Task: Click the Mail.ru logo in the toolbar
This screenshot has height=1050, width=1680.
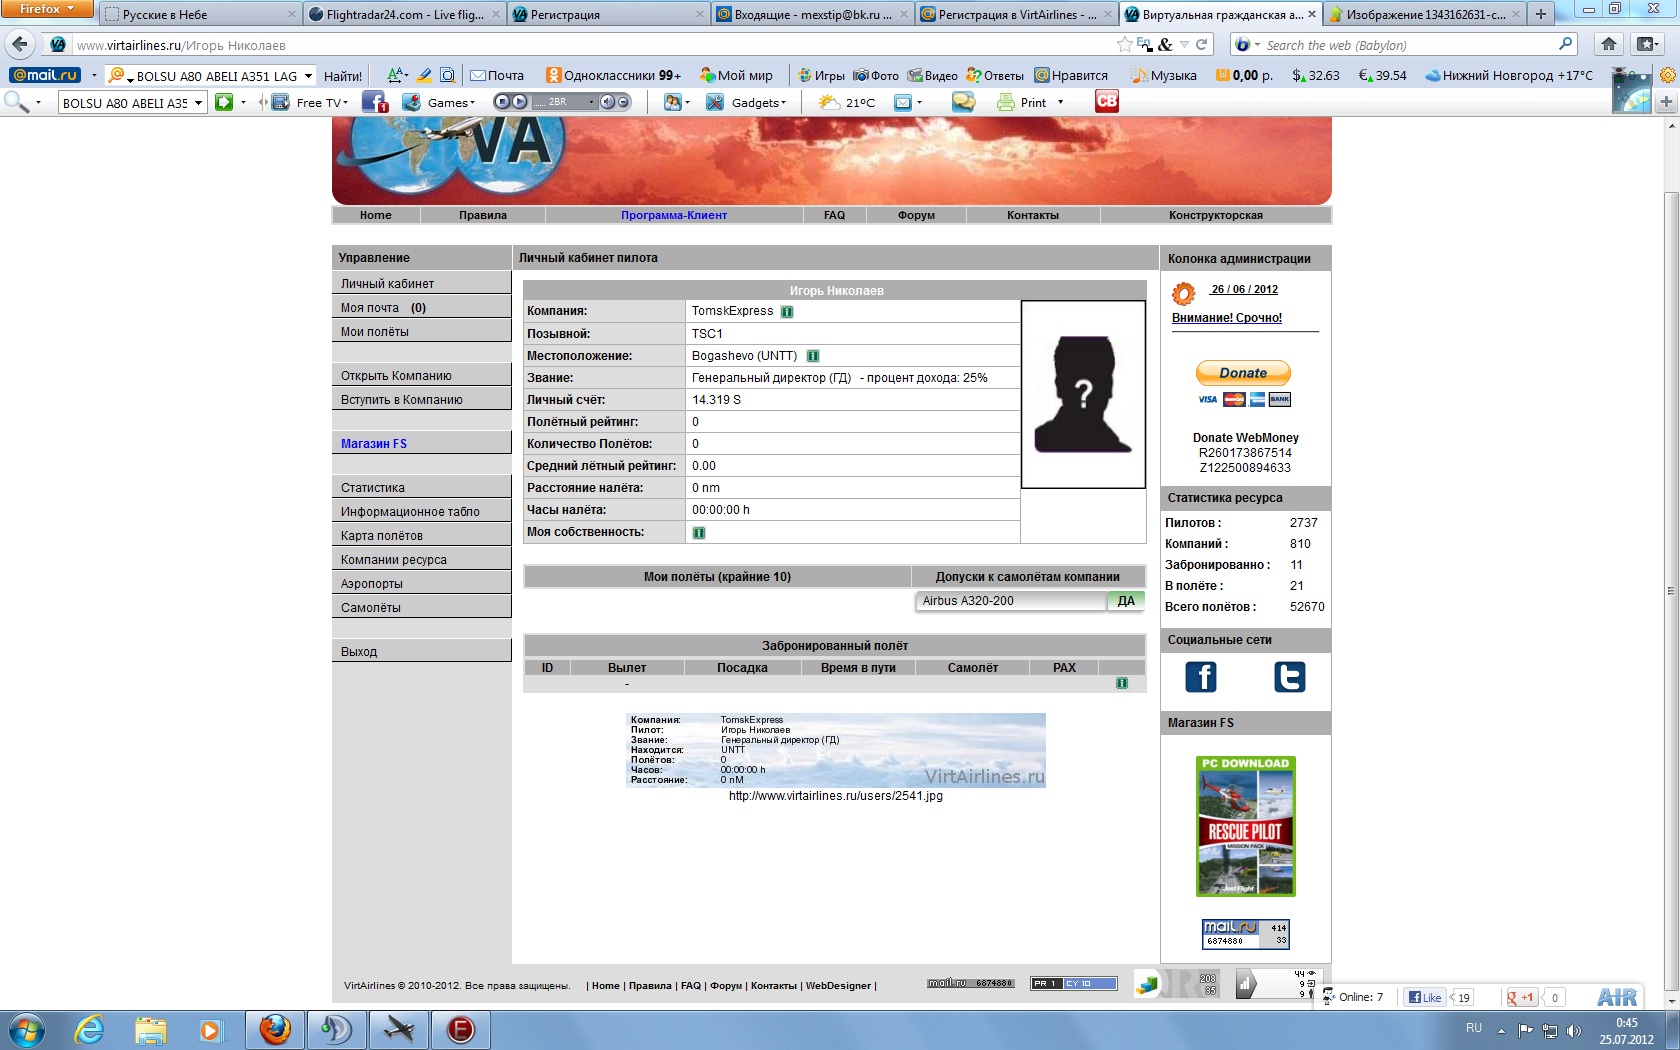Action: tap(45, 75)
